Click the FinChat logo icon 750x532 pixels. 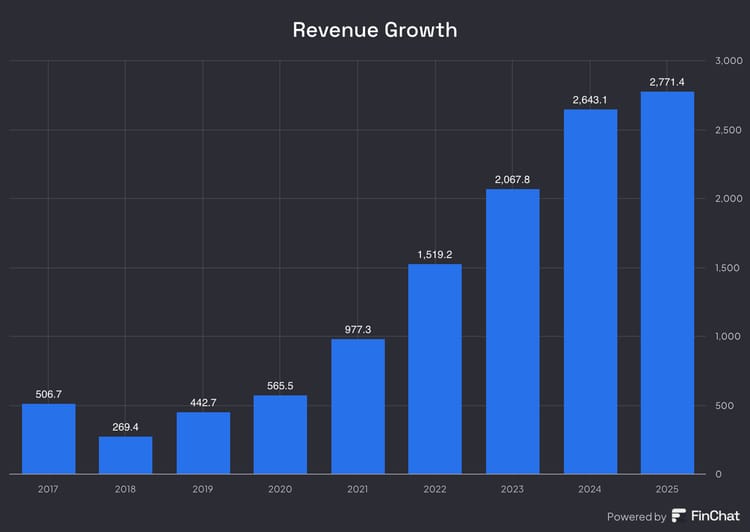coord(679,516)
